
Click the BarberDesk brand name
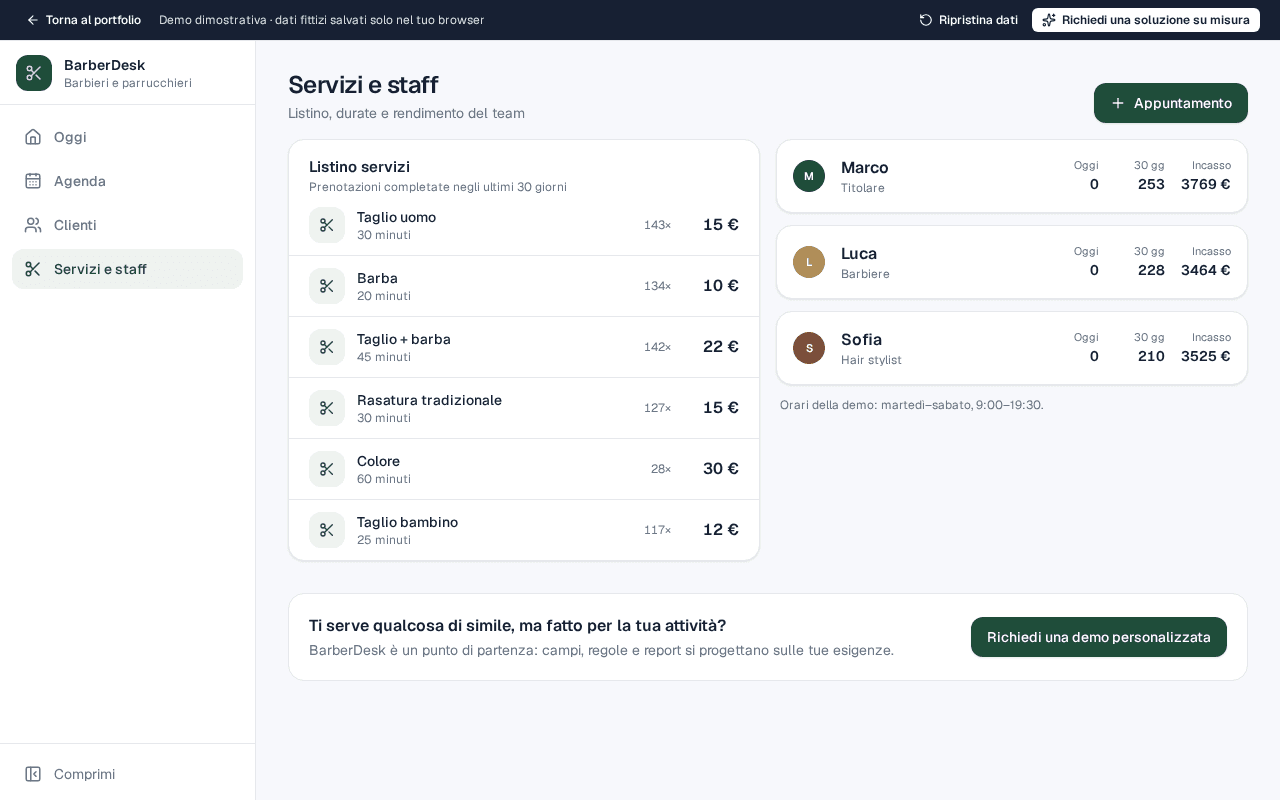pyautogui.click(x=104, y=65)
